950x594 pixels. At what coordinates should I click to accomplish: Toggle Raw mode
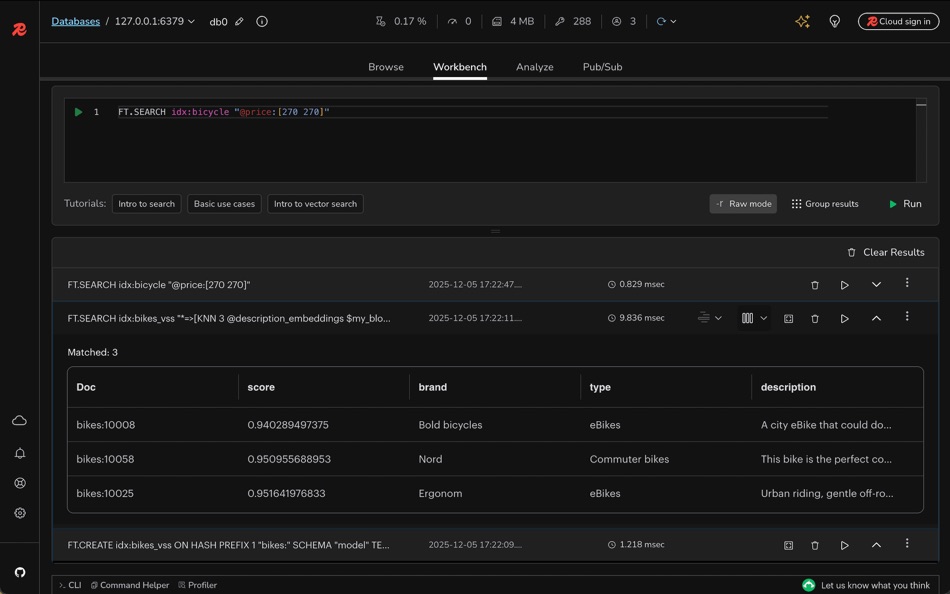[x=743, y=204]
